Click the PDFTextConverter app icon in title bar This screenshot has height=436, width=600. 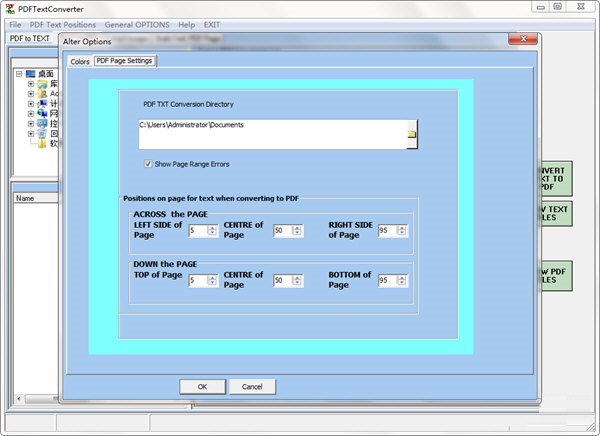tap(10, 8)
